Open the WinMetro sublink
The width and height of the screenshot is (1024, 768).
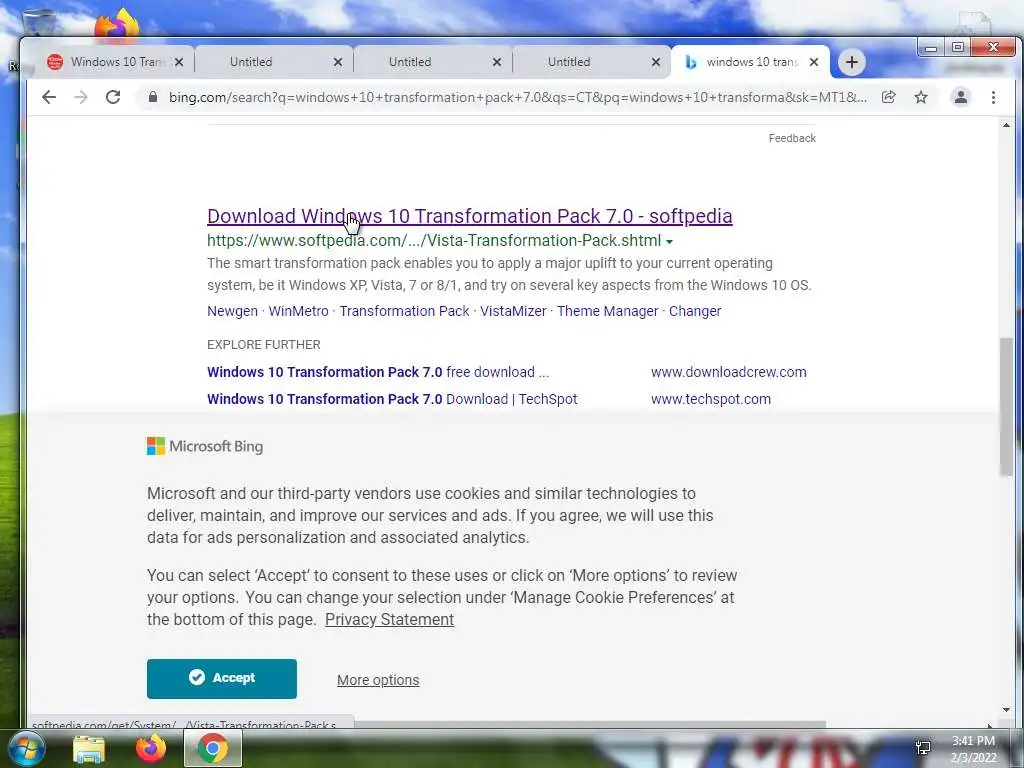click(298, 311)
